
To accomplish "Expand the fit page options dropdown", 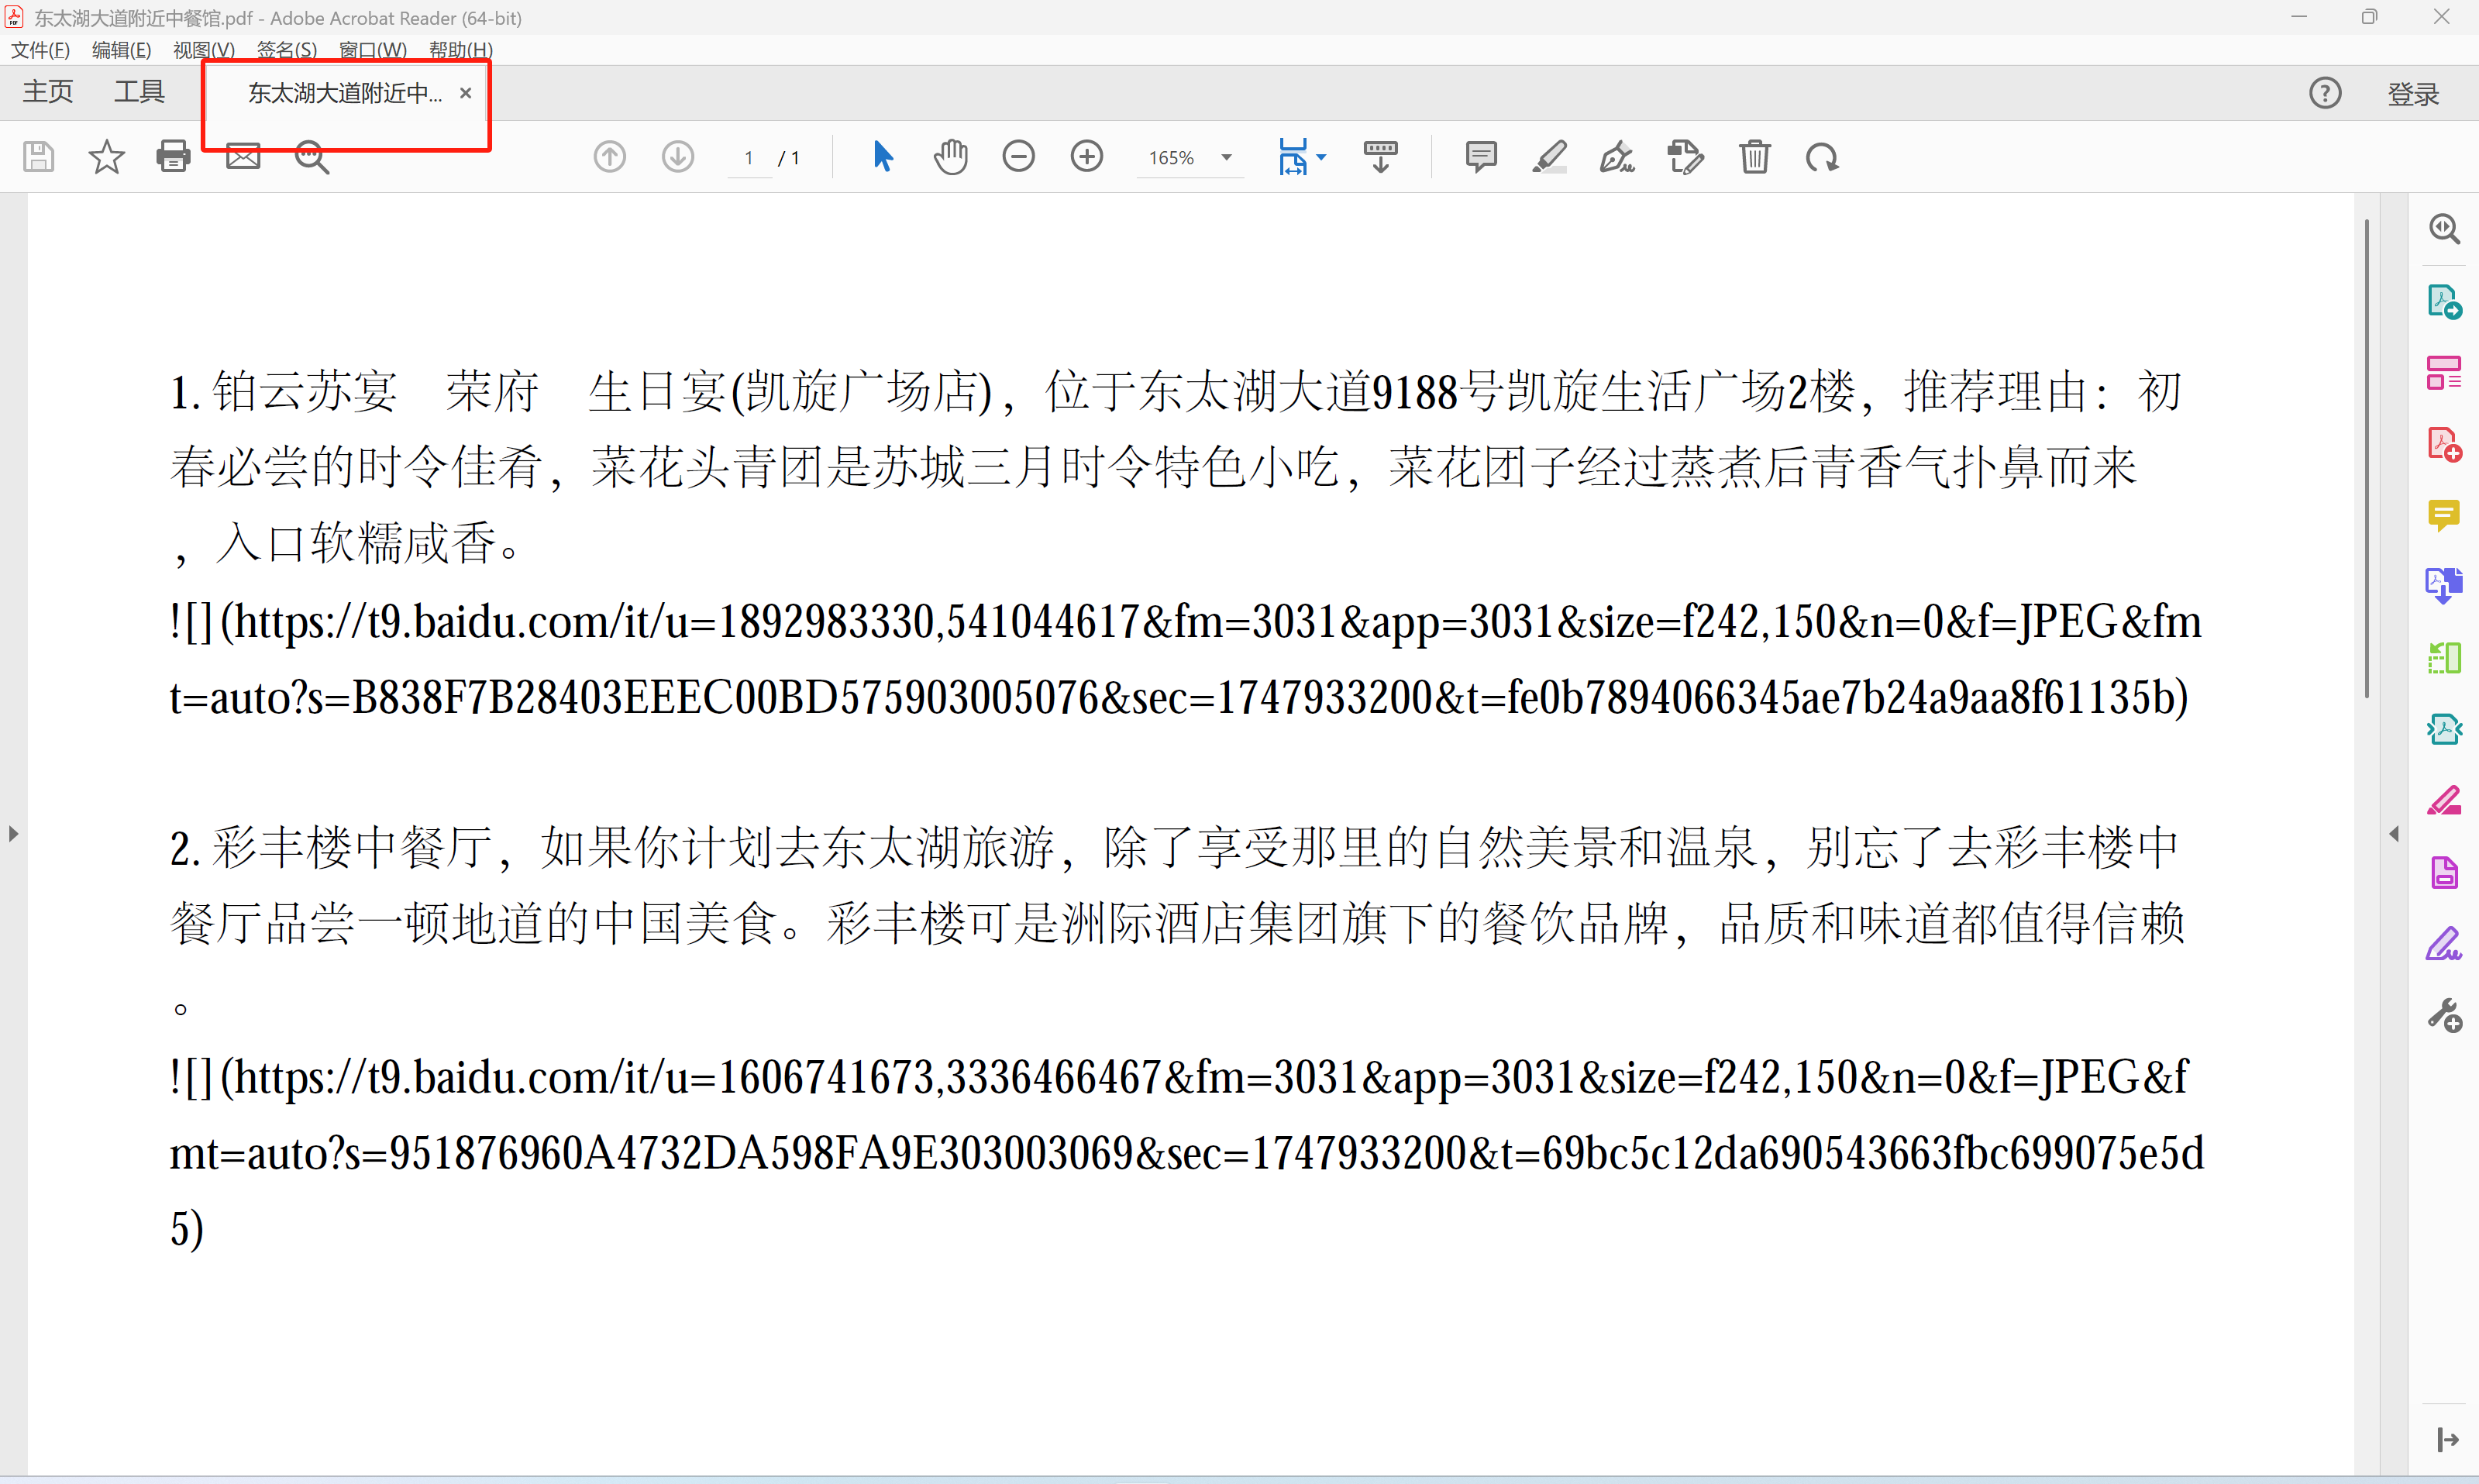I will click(x=1321, y=157).
